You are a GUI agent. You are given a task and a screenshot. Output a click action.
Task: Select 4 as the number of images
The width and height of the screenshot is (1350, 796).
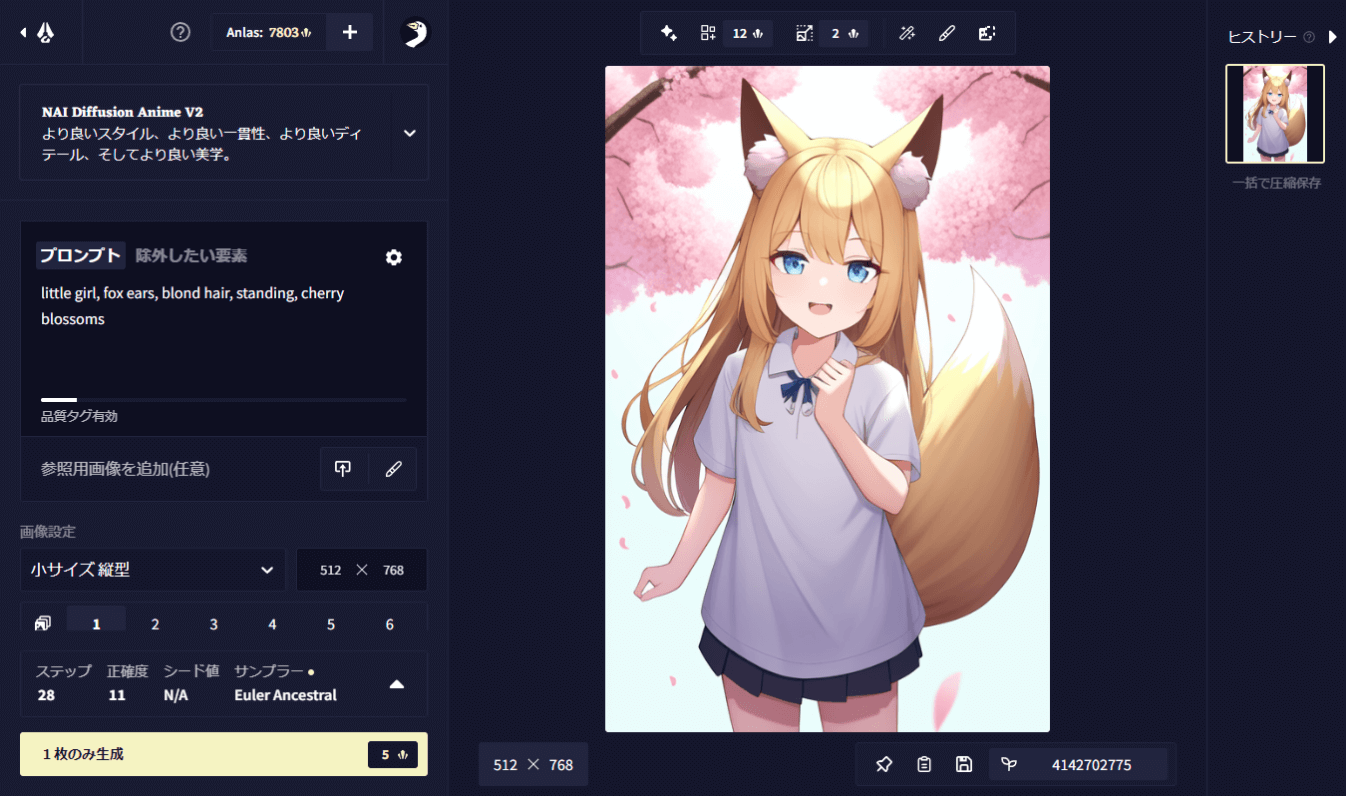(272, 624)
